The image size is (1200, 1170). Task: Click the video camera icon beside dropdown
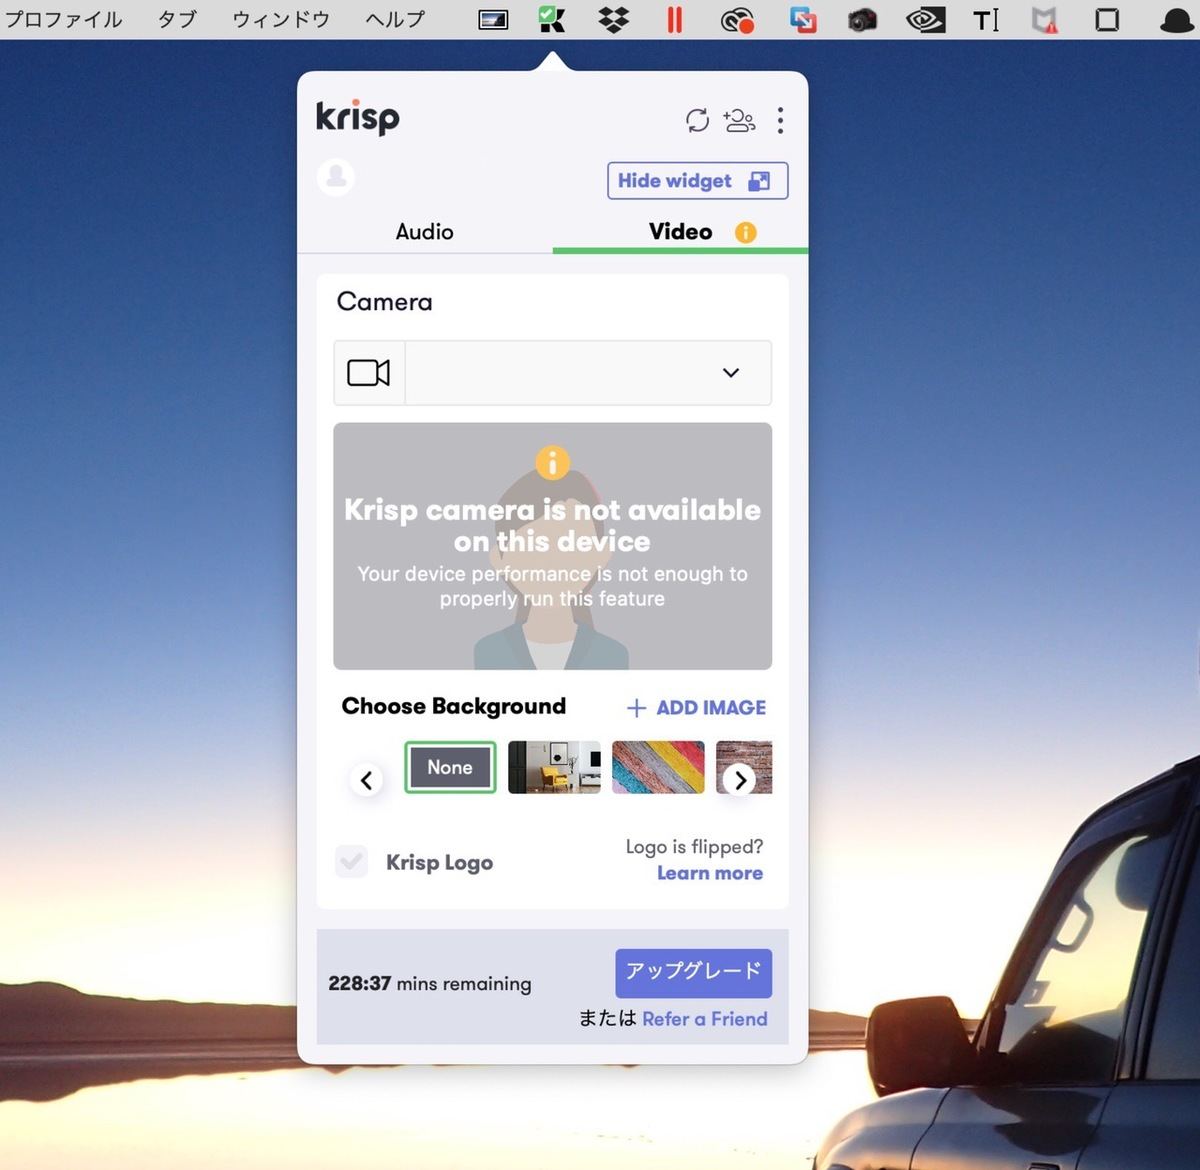369,373
